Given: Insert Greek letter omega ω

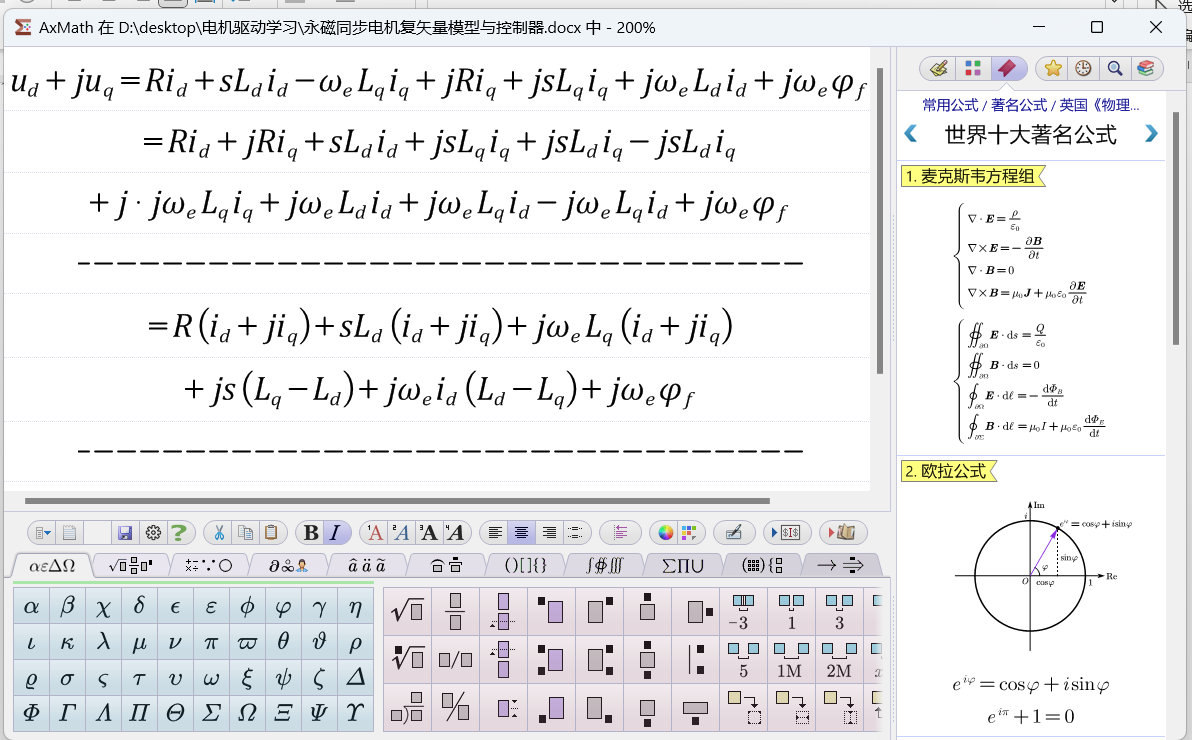Looking at the screenshot, I should coord(211,678).
